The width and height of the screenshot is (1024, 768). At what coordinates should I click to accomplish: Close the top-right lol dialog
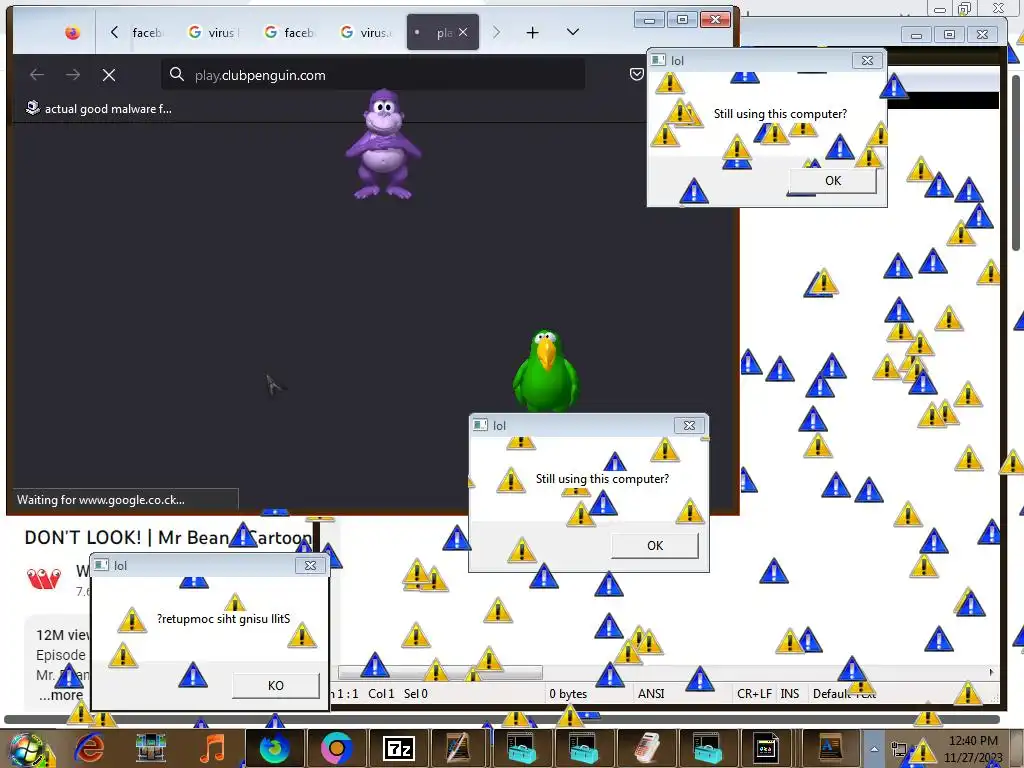867,61
